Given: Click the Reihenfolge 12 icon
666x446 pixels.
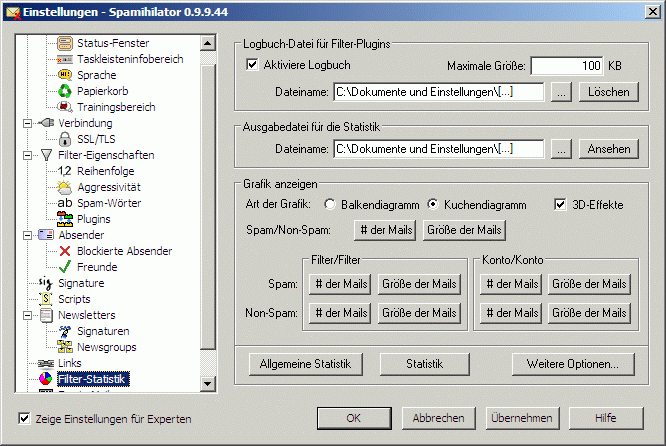Looking at the screenshot, I should click(x=65, y=171).
